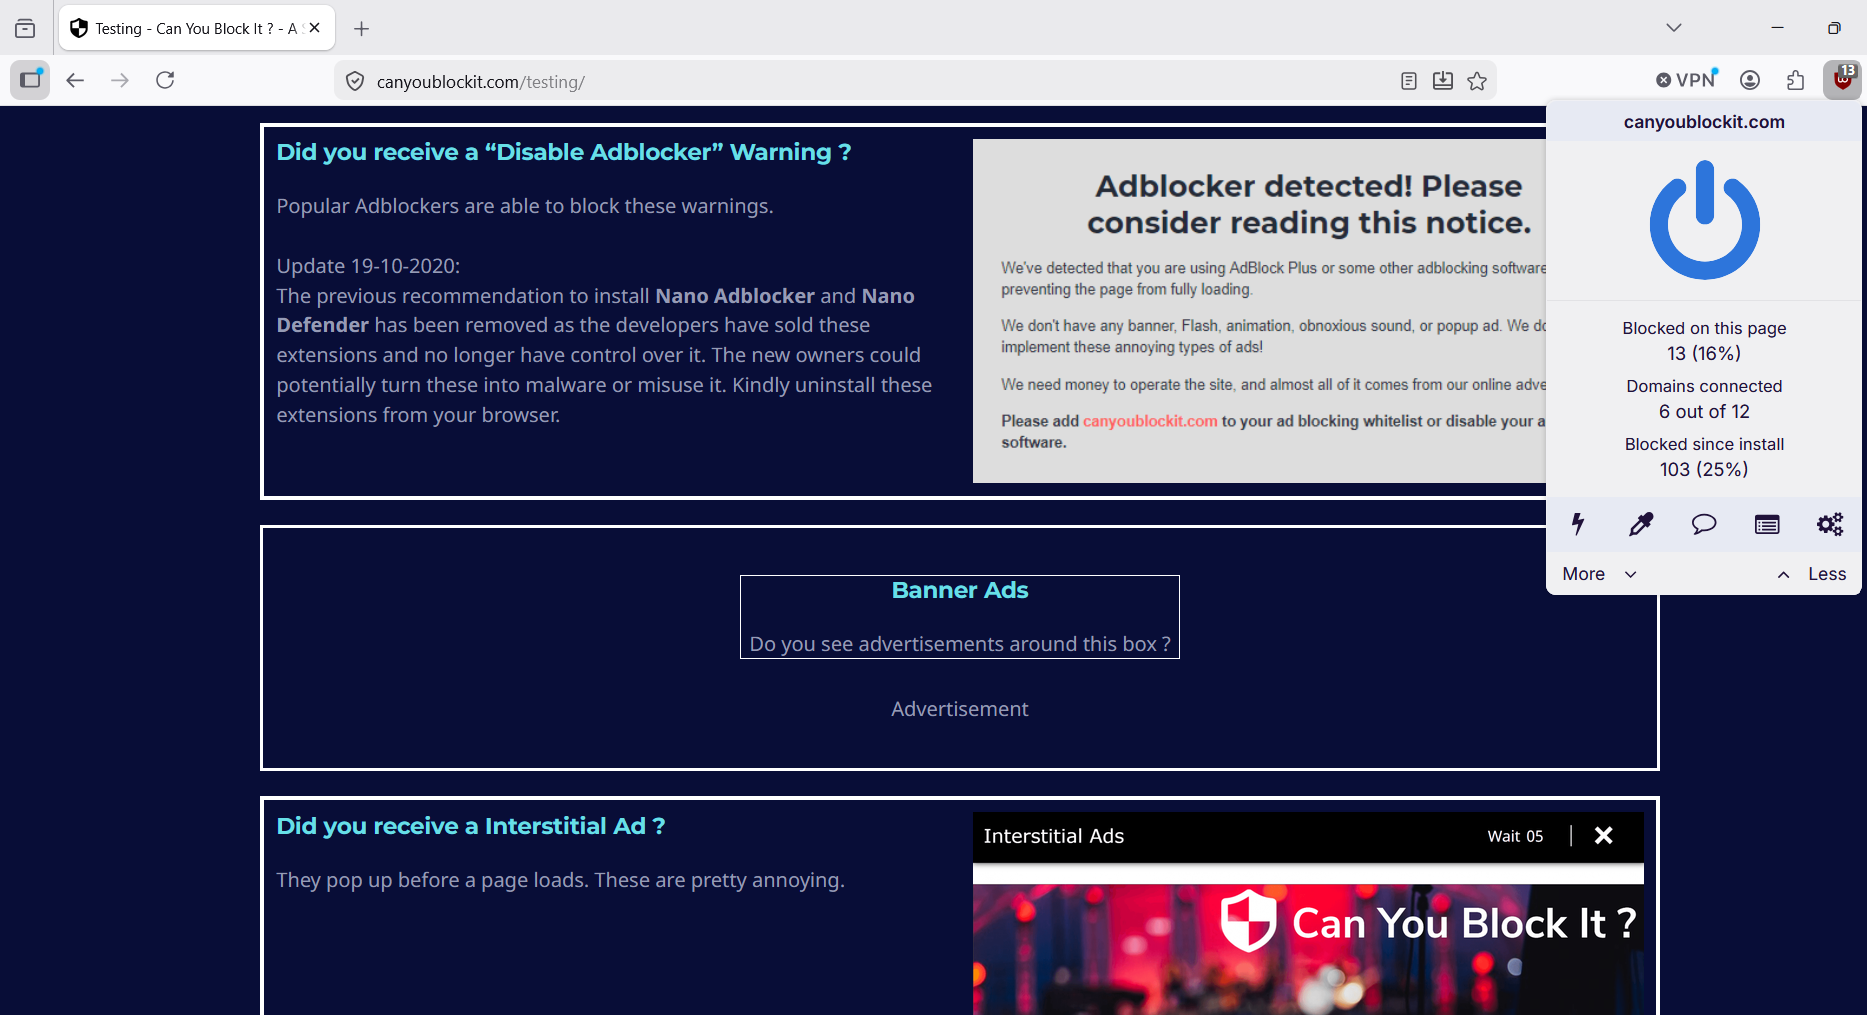Click the 'Wait 05' countdown text
The width and height of the screenshot is (1867, 1015).
point(1515,836)
